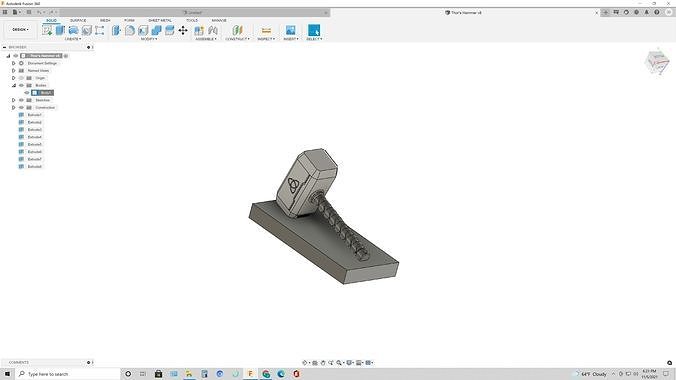Screen dimensions: 676x380
Task: Select the Extrude tool in Create group
Action: click(x=60, y=30)
